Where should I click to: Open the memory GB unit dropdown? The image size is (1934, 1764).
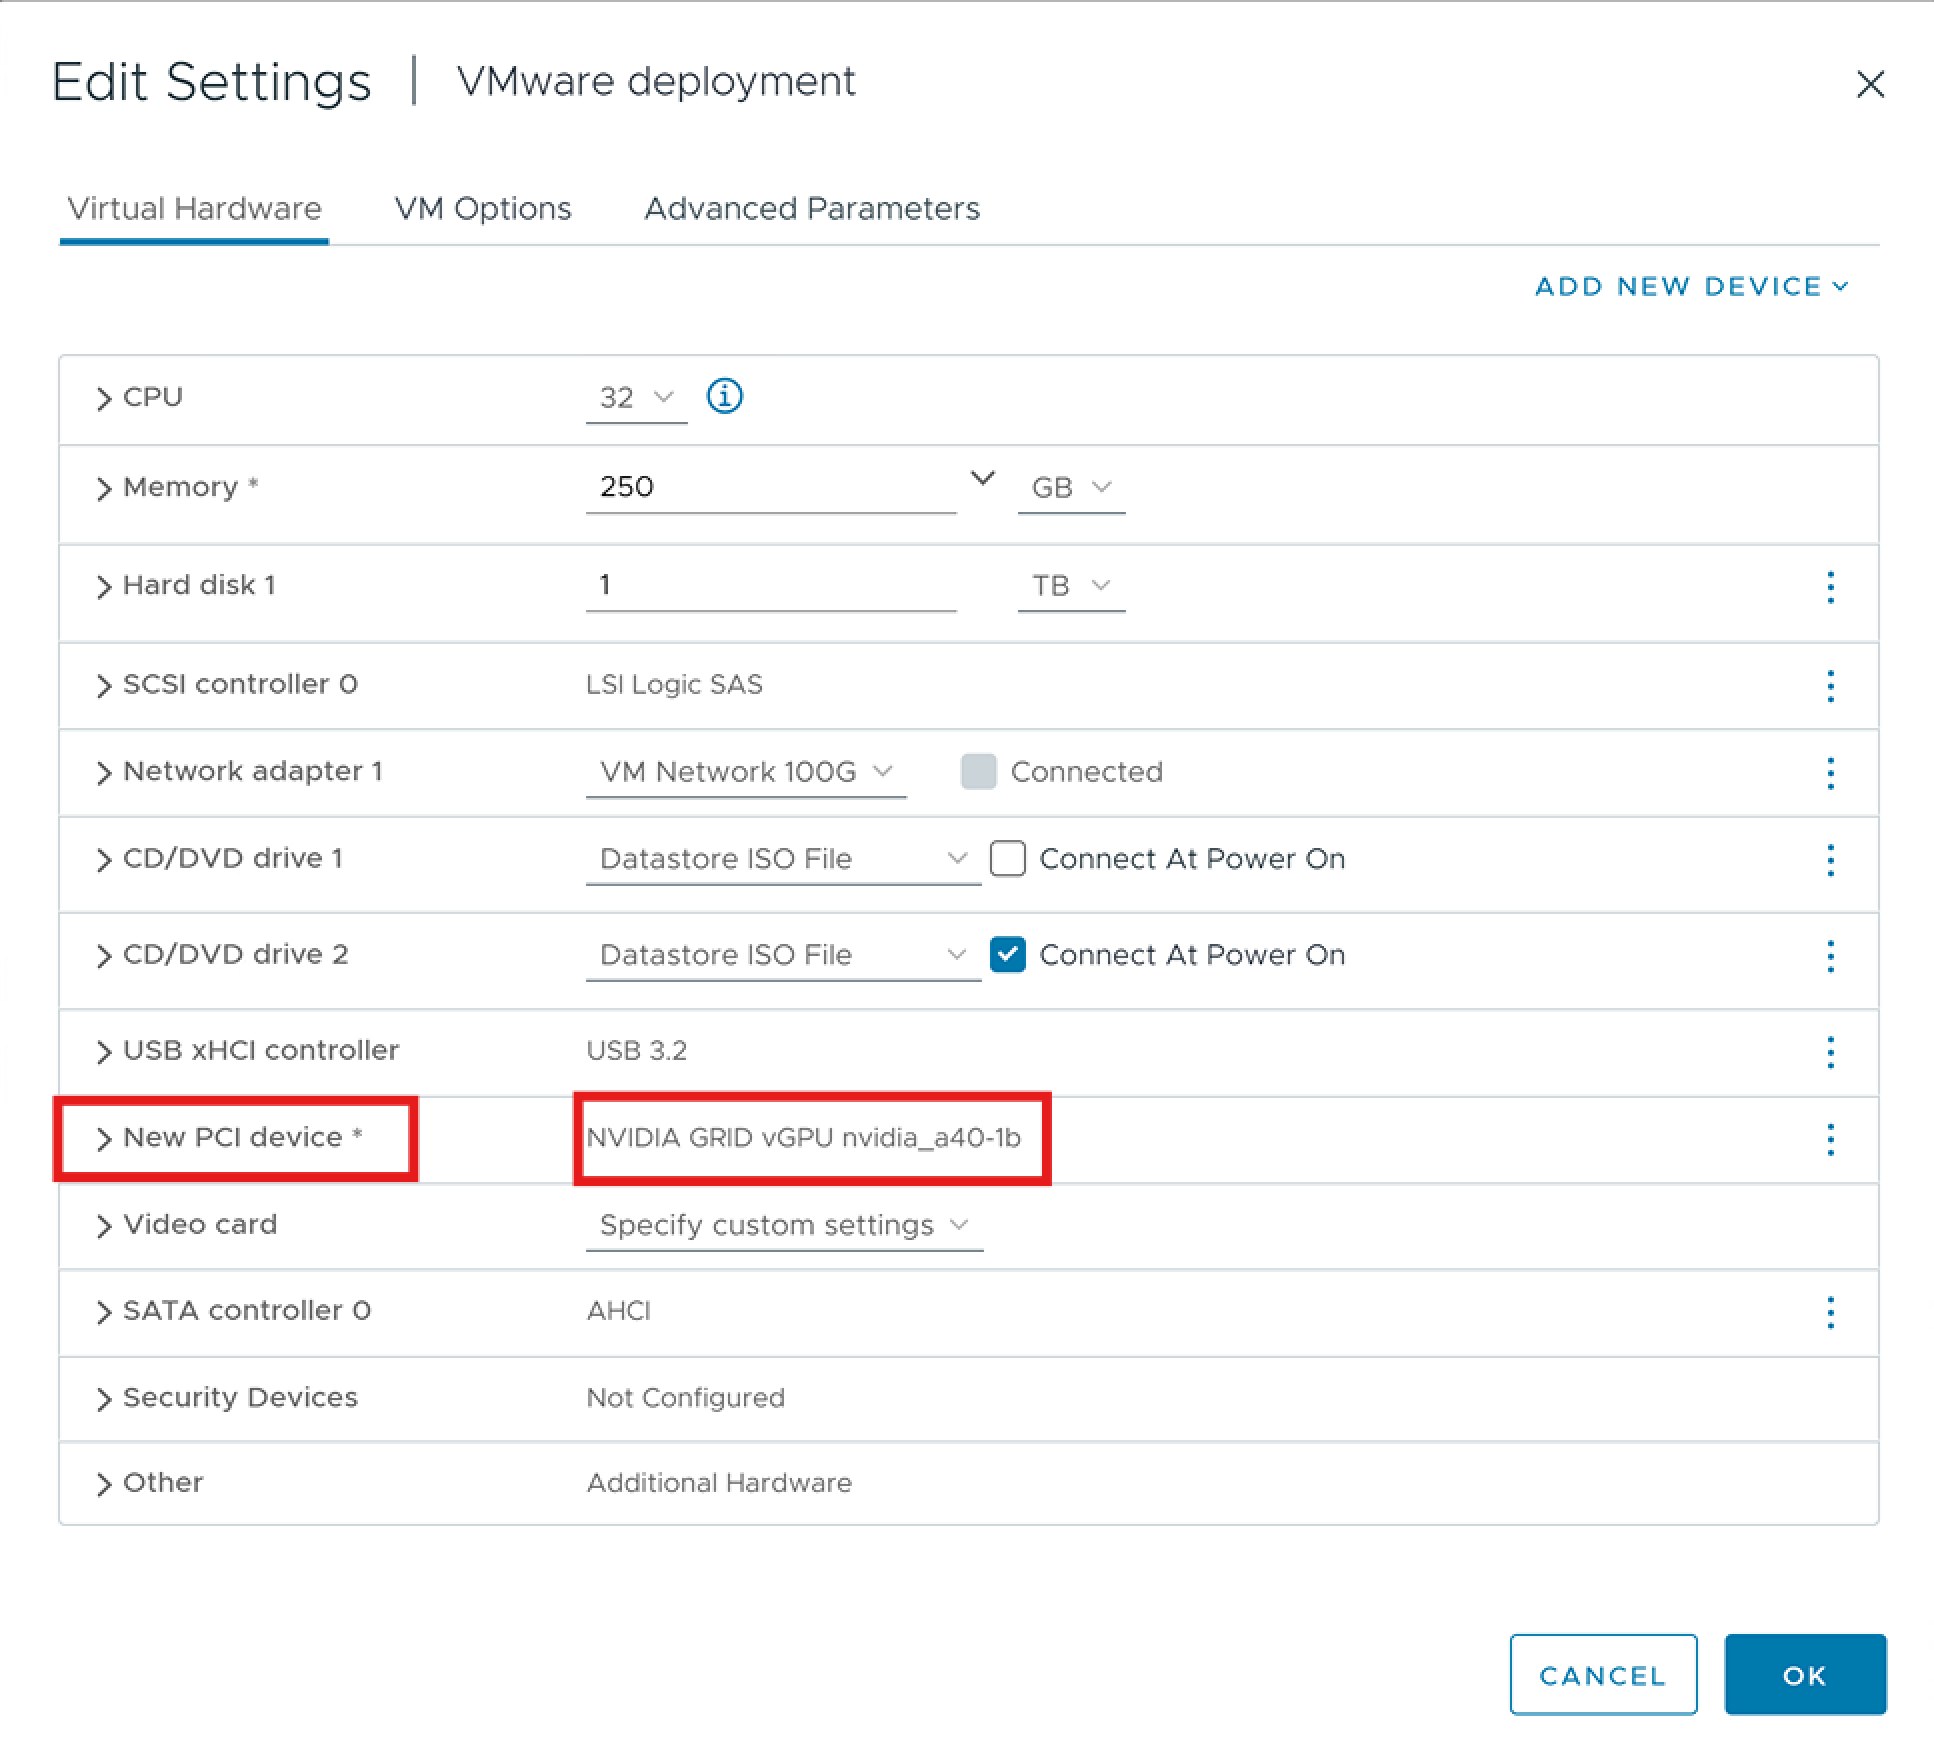pyautogui.click(x=1069, y=487)
